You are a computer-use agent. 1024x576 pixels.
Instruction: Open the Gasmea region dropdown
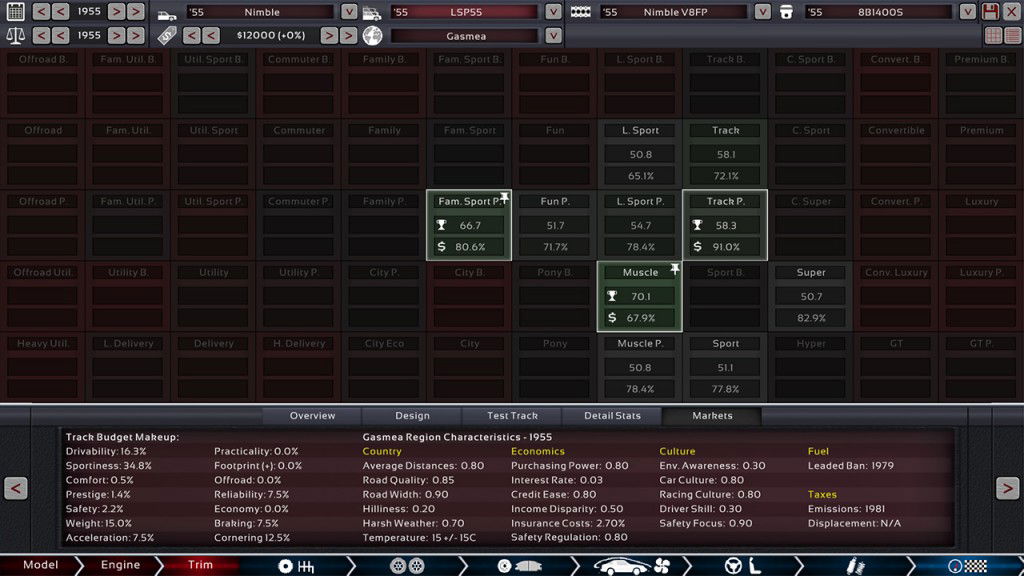(x=553, y=36)
